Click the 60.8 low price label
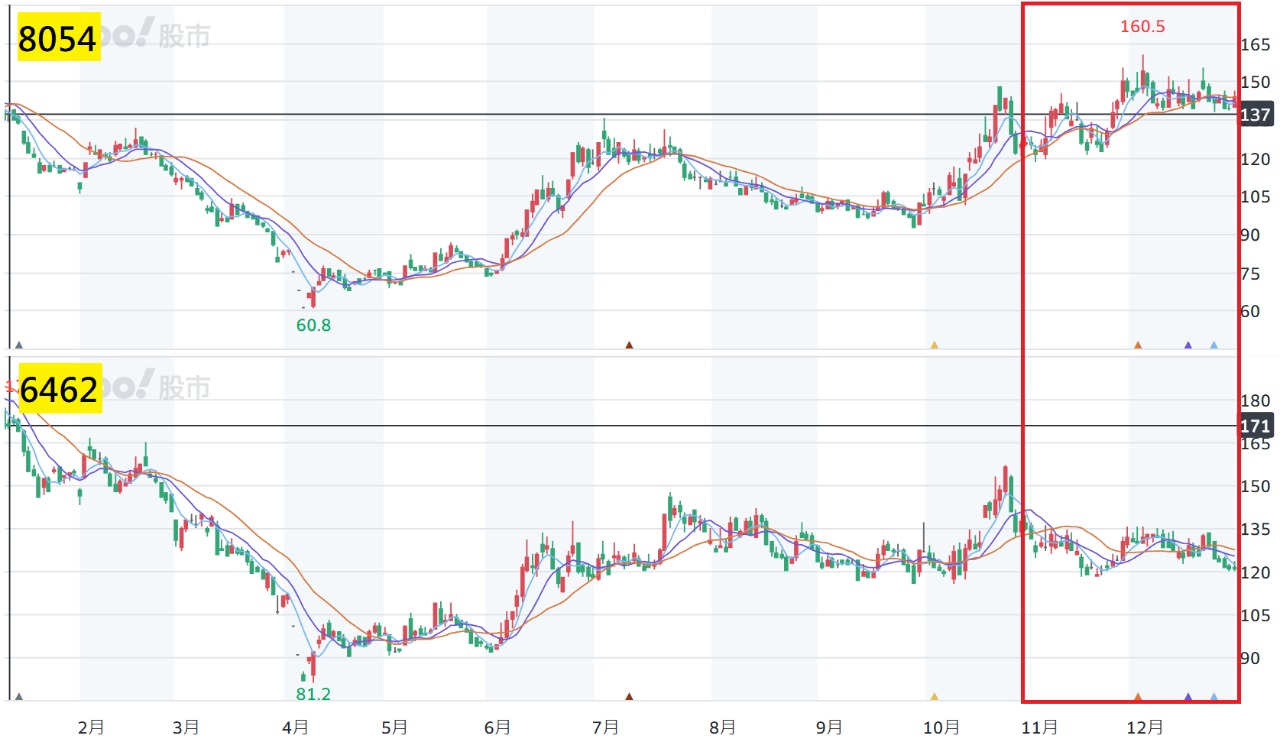This screenshot has width=1280, height=742. (313, 324)
